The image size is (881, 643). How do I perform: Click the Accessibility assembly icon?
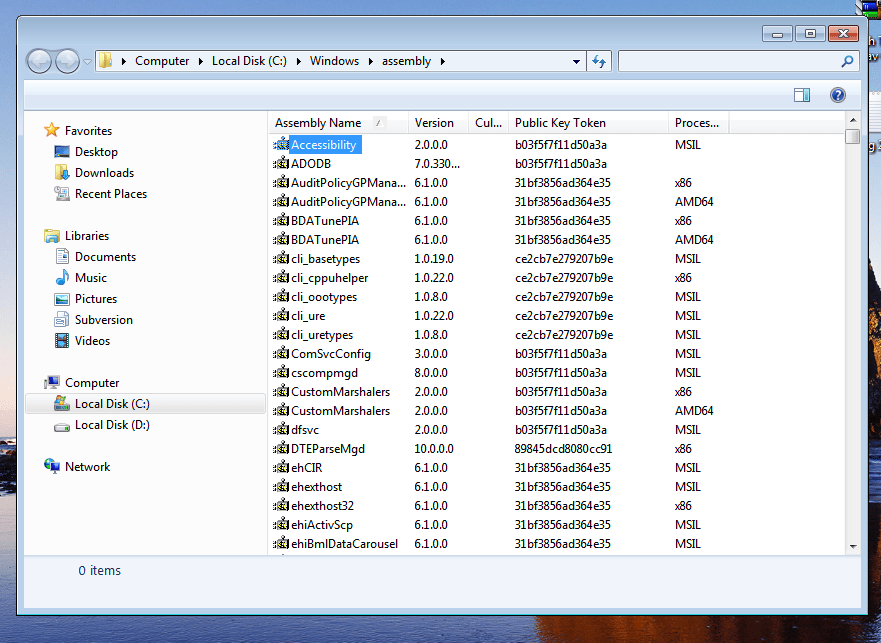281,144
